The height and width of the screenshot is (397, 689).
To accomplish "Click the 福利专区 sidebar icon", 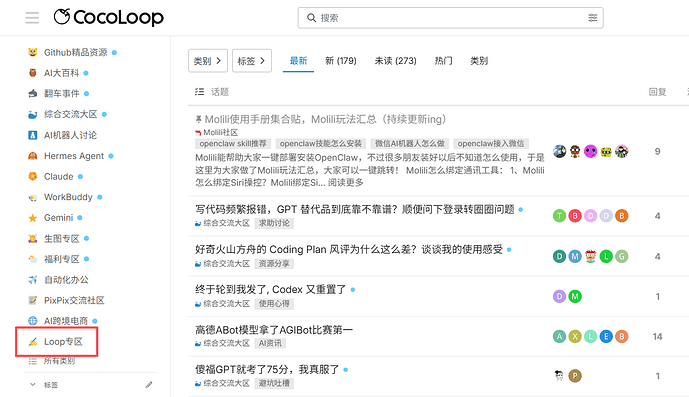I will click(33, 259).
